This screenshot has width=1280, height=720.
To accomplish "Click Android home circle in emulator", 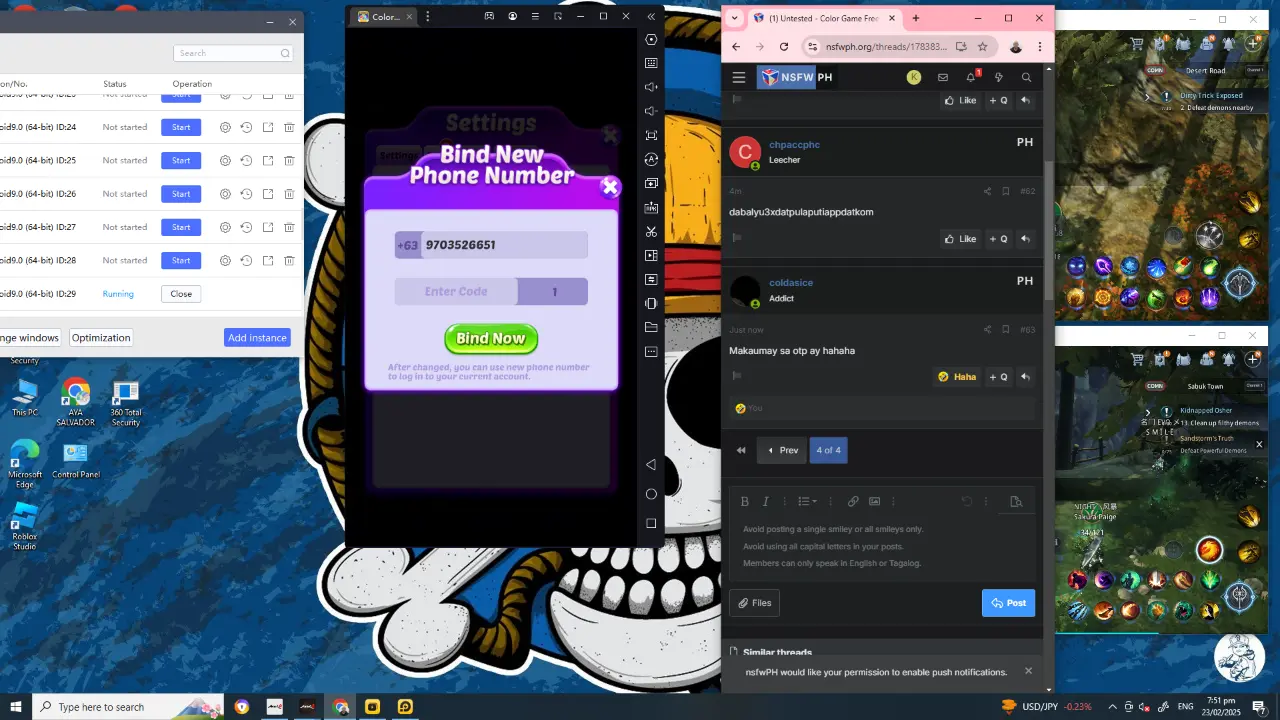I will tap(651, 494).
